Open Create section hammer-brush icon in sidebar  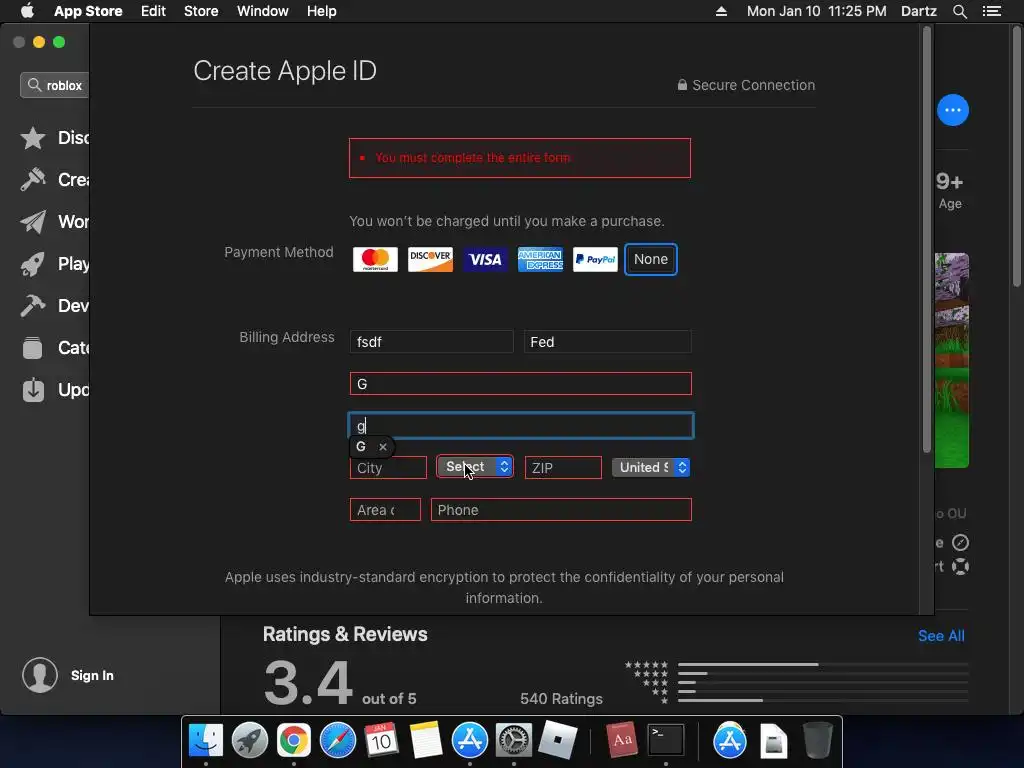coord(33,180)
